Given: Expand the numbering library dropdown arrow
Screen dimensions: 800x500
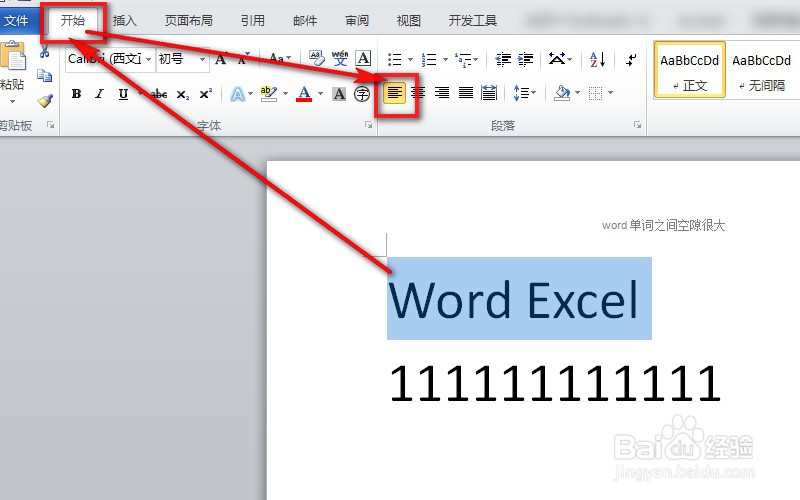Looking at the screenshot, I should pos(445,60).
